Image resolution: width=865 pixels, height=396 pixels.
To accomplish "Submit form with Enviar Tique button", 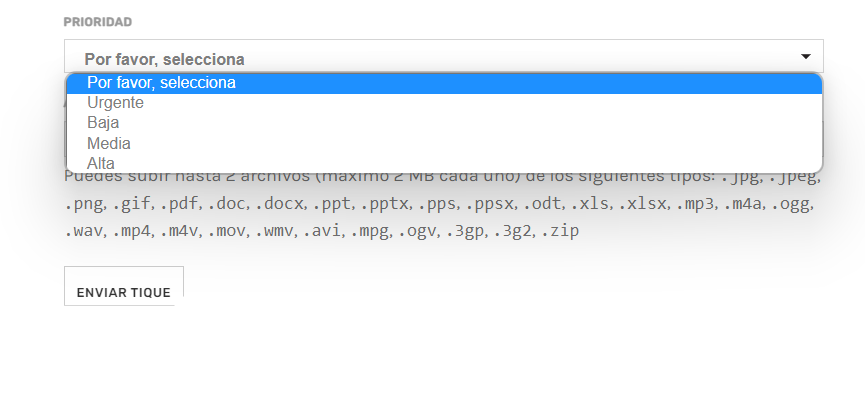I will [x=124, y=286].
